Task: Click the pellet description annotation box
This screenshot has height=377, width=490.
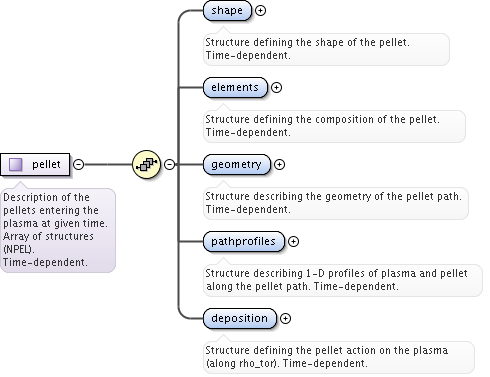Action: (58, 230)
